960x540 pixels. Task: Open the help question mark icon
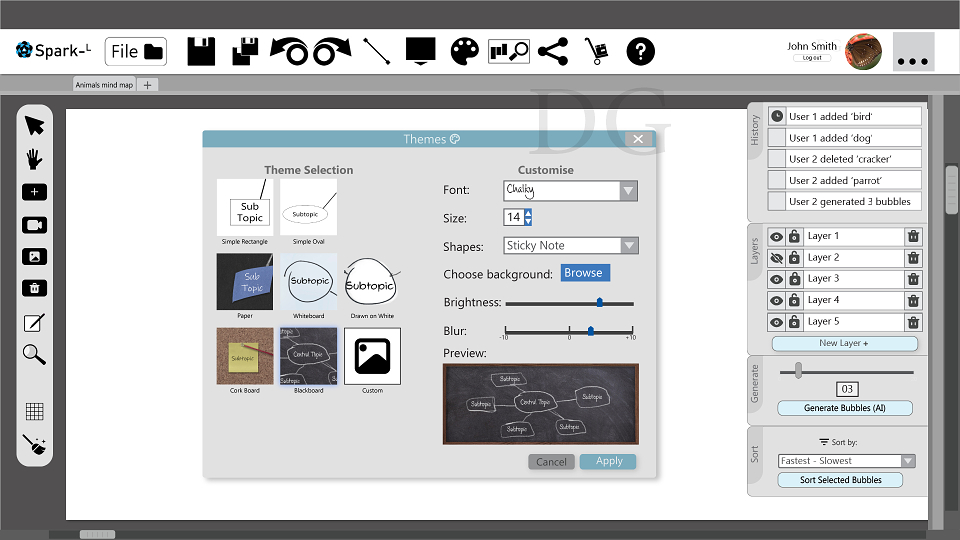point(640,51)
